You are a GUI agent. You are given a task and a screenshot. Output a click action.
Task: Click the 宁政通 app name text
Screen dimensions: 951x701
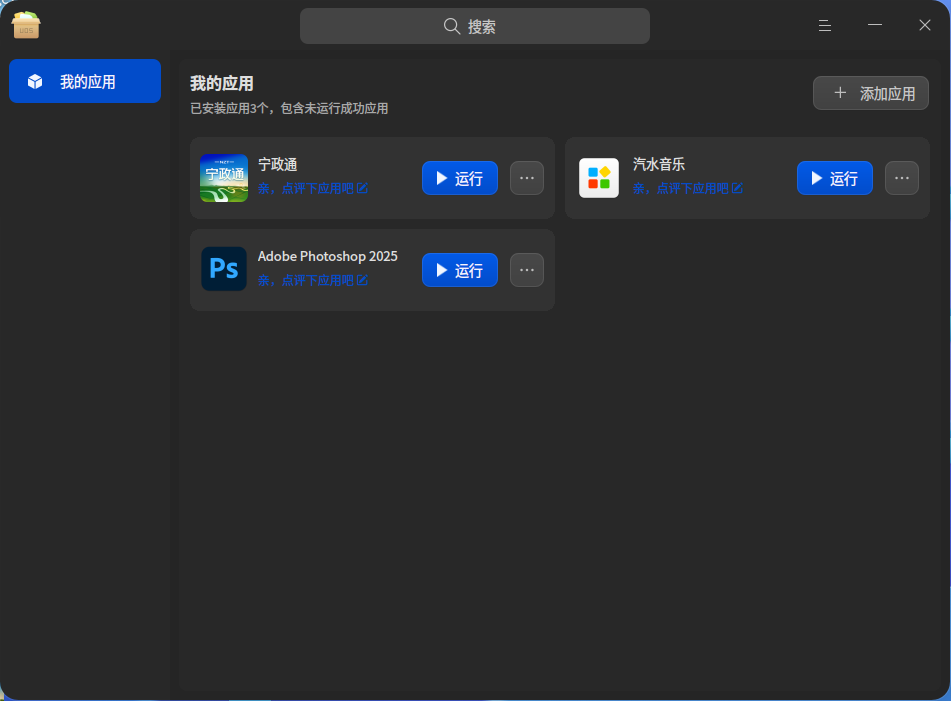pos(278,164)
